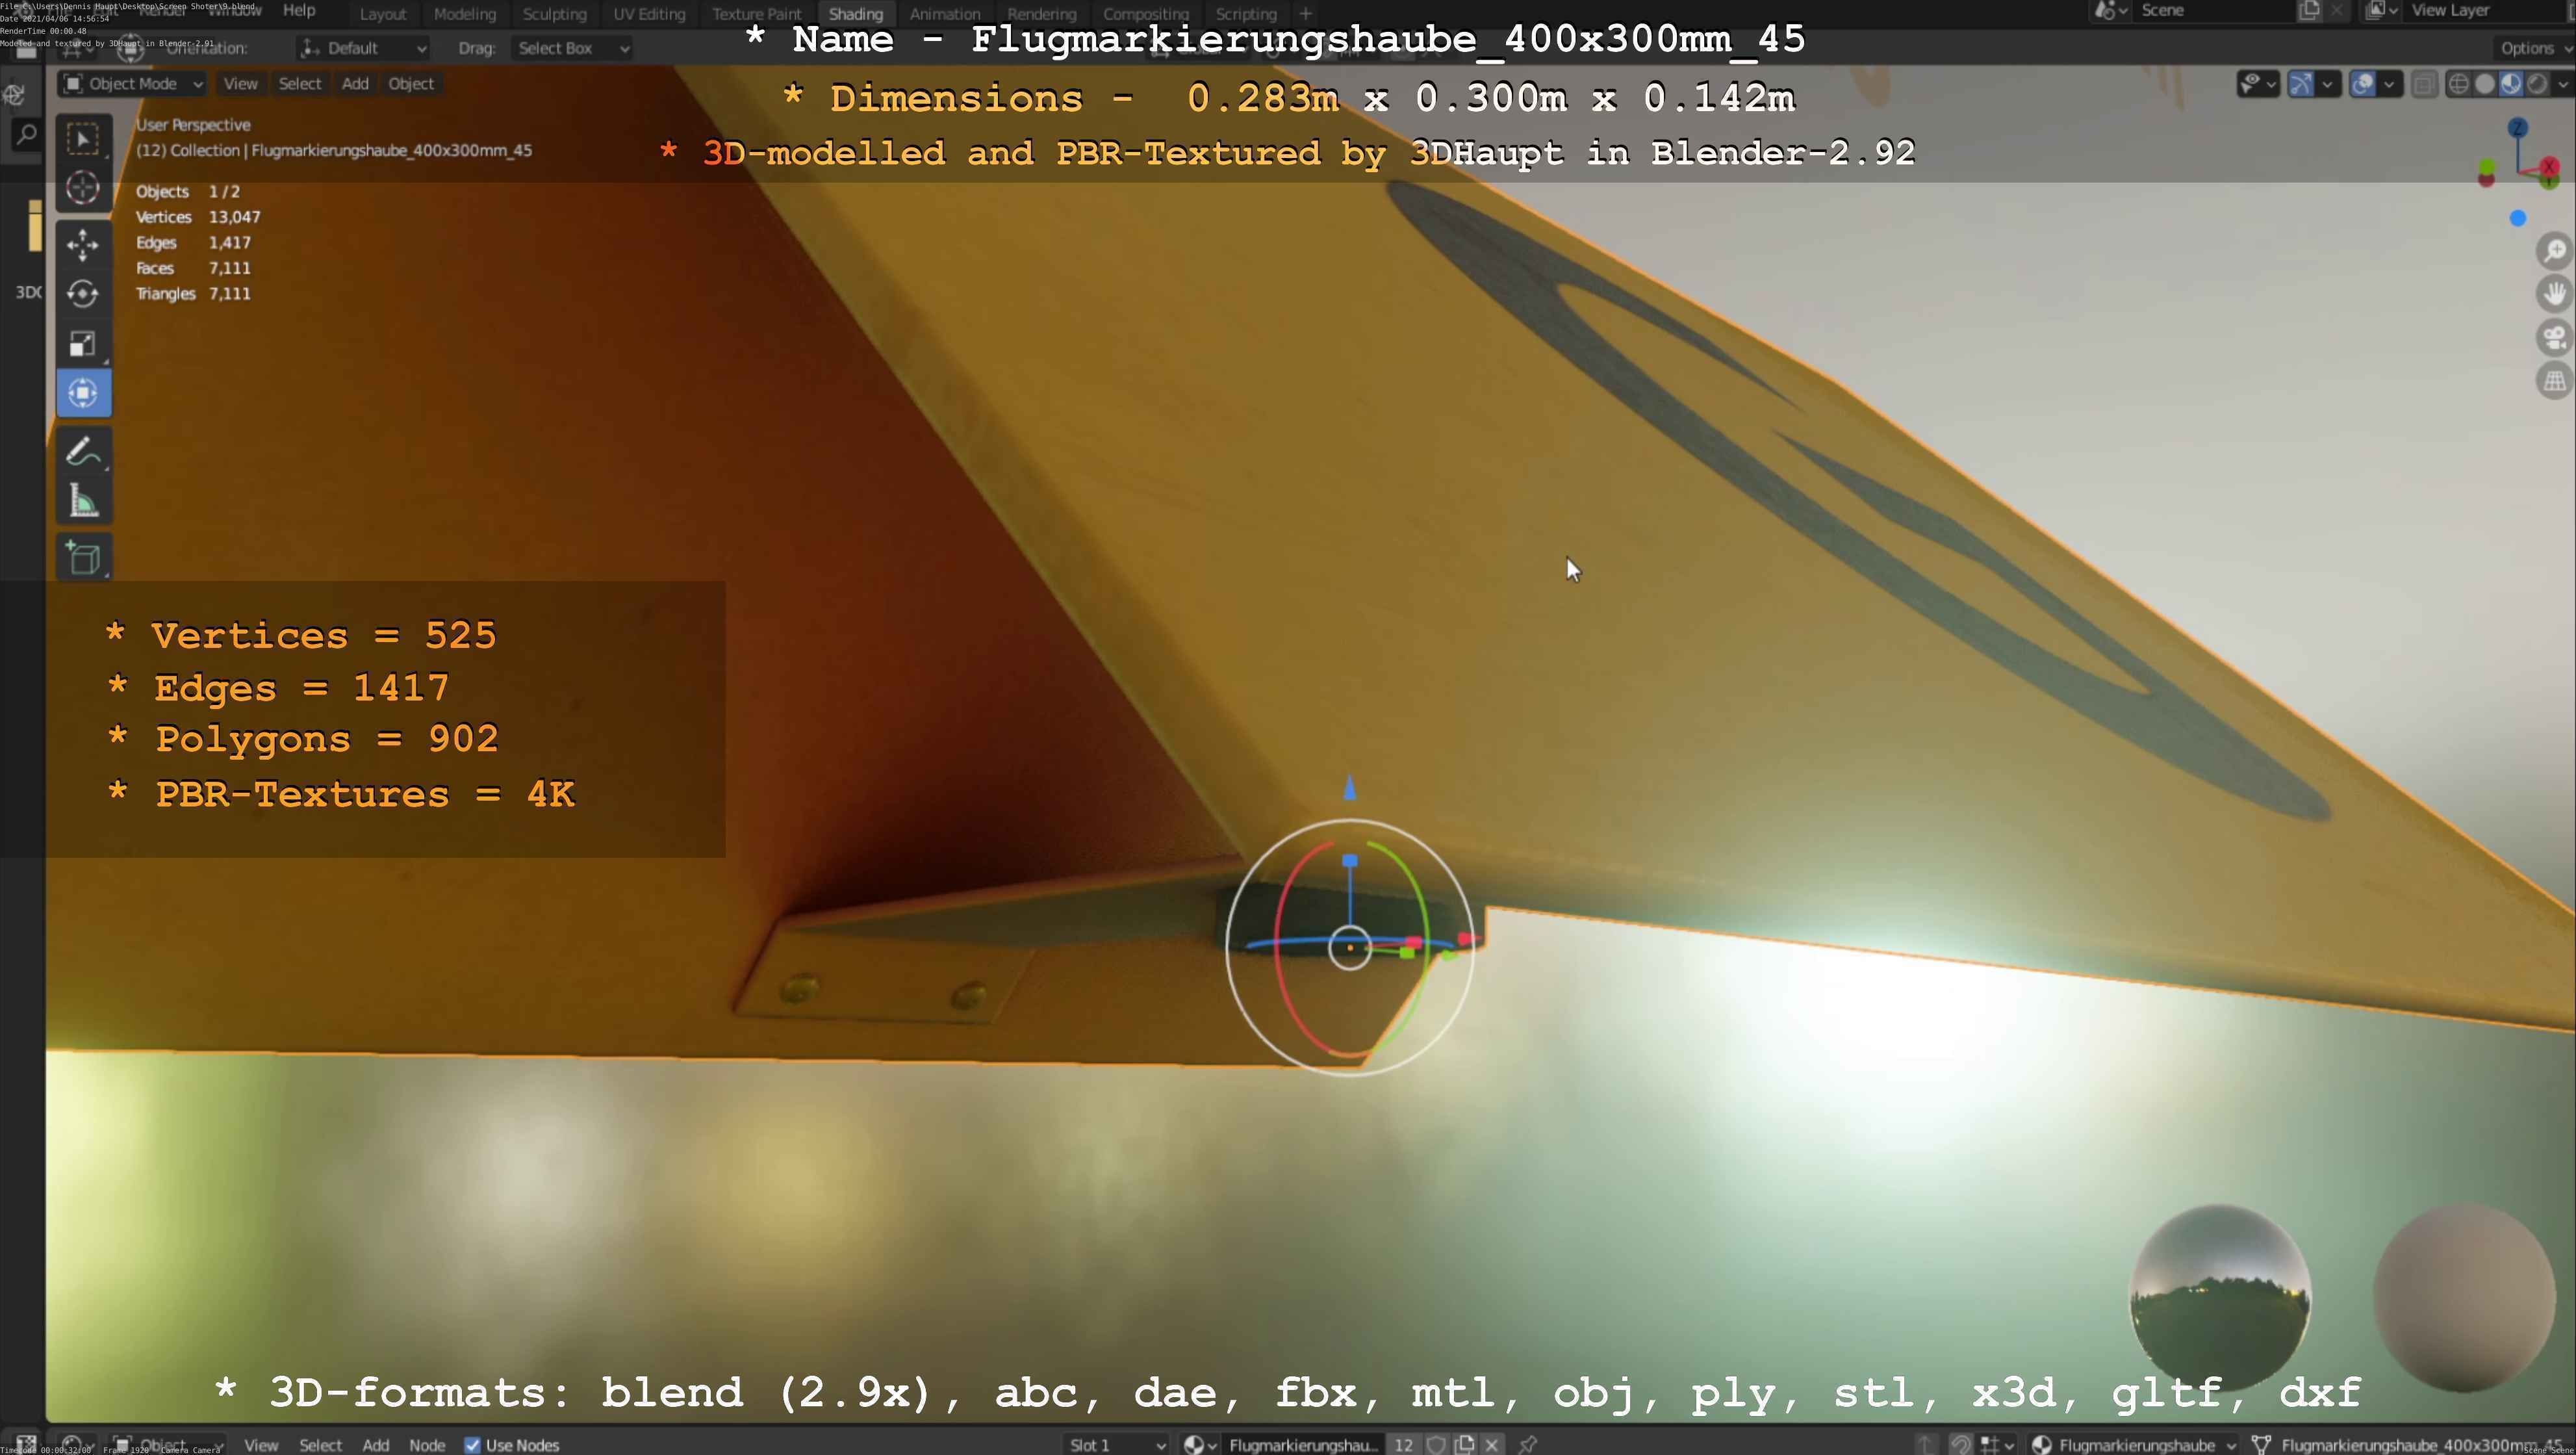Screen dimensions: 2576x1455
Task: Select the Scale tool
Action: (83, 344)
